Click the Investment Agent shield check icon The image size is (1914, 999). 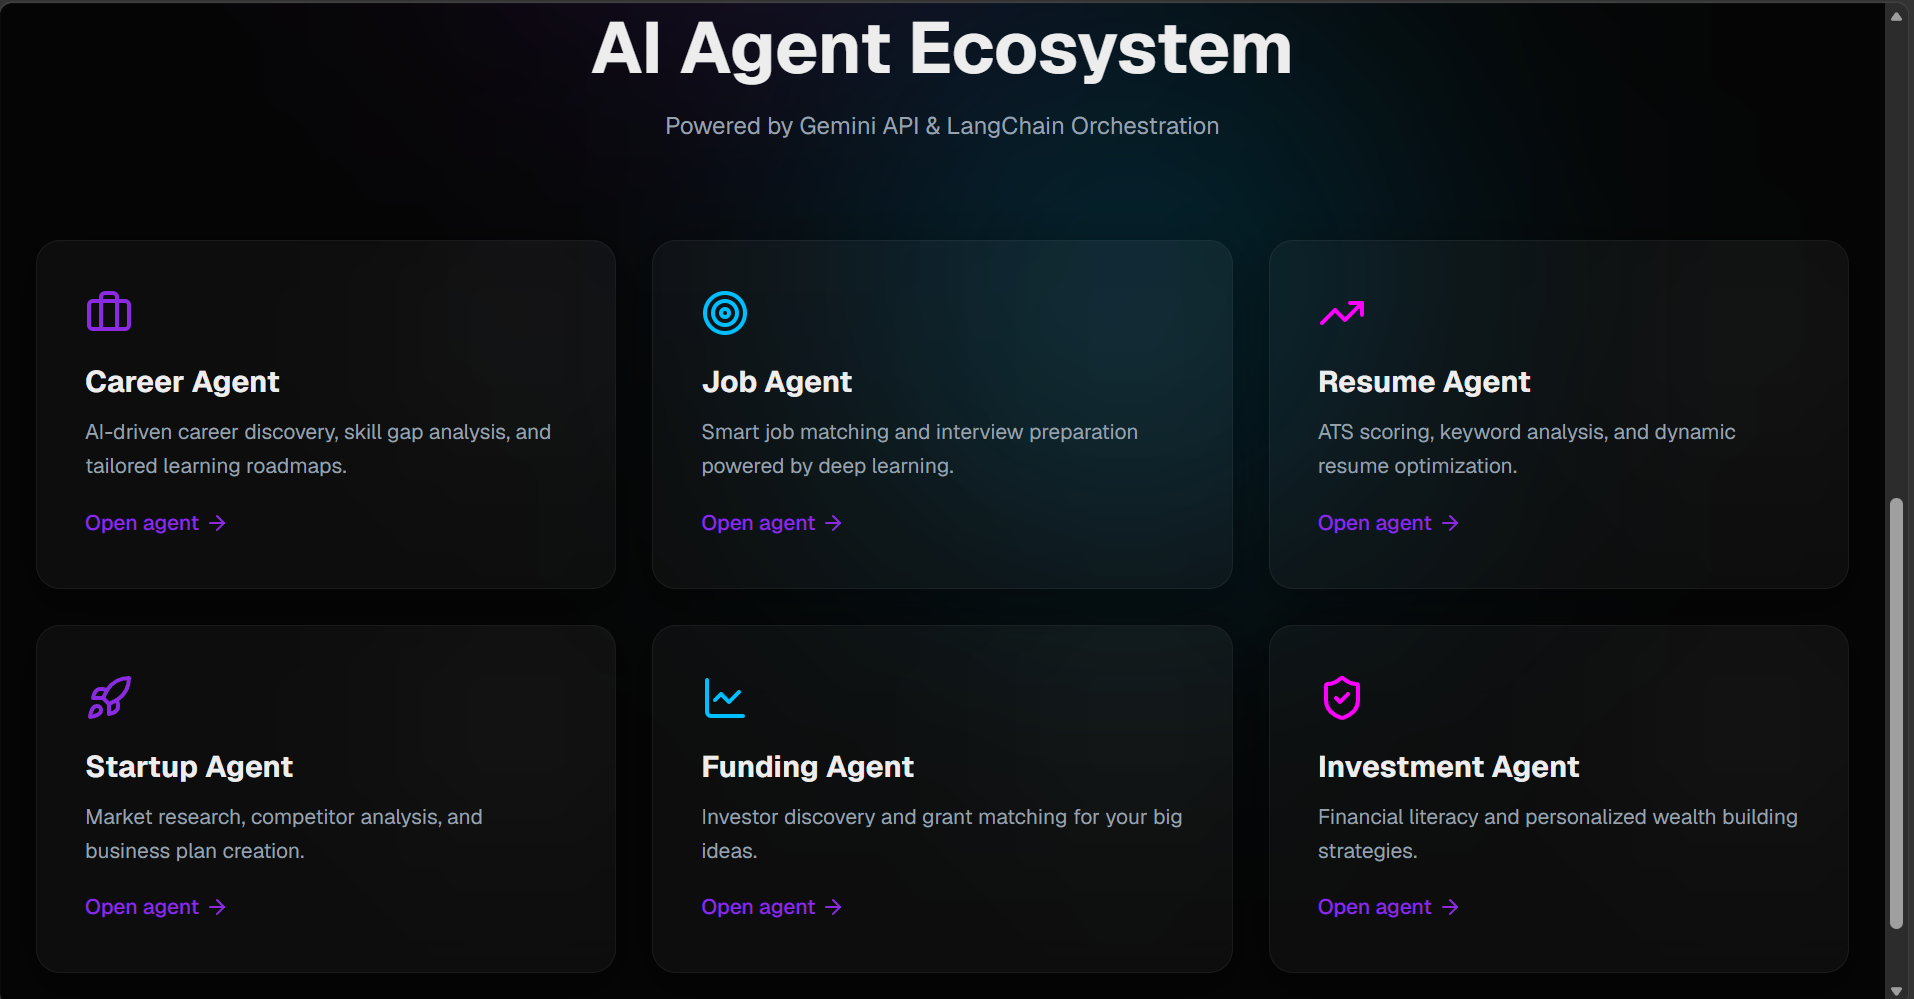click(1342, 698)
